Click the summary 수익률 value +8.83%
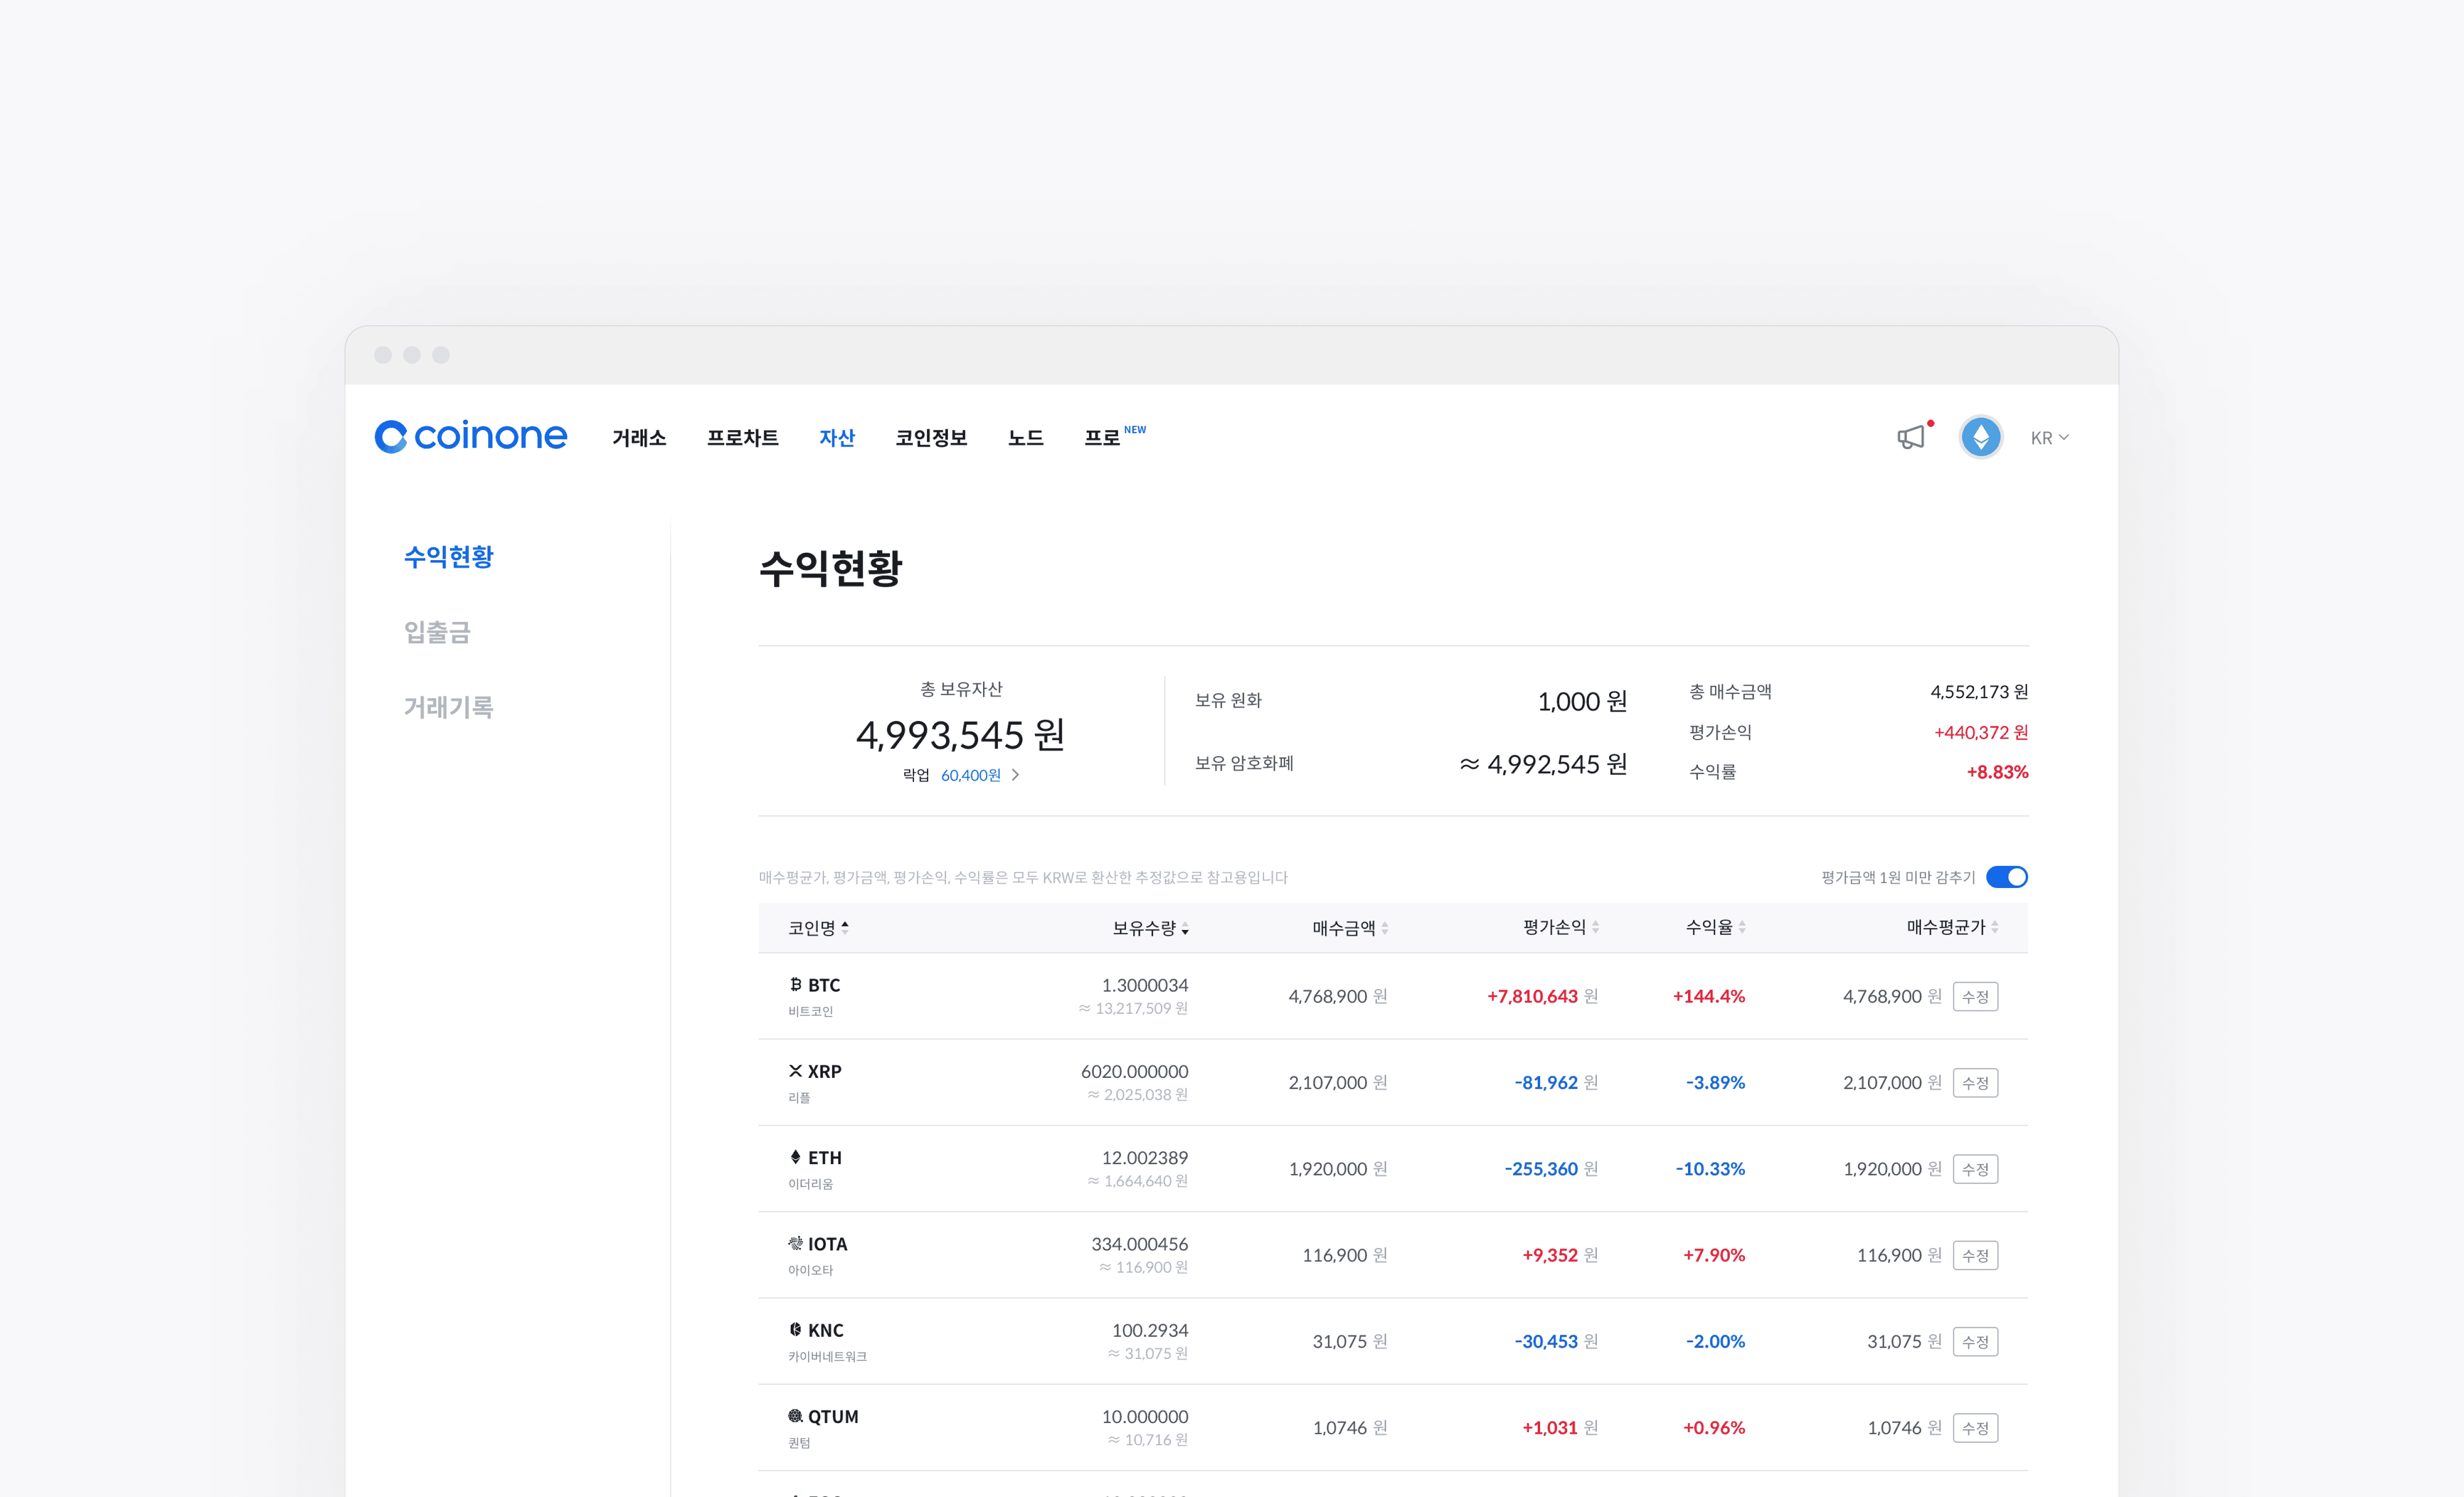2464x1497 pixels. coord(1997,772)
